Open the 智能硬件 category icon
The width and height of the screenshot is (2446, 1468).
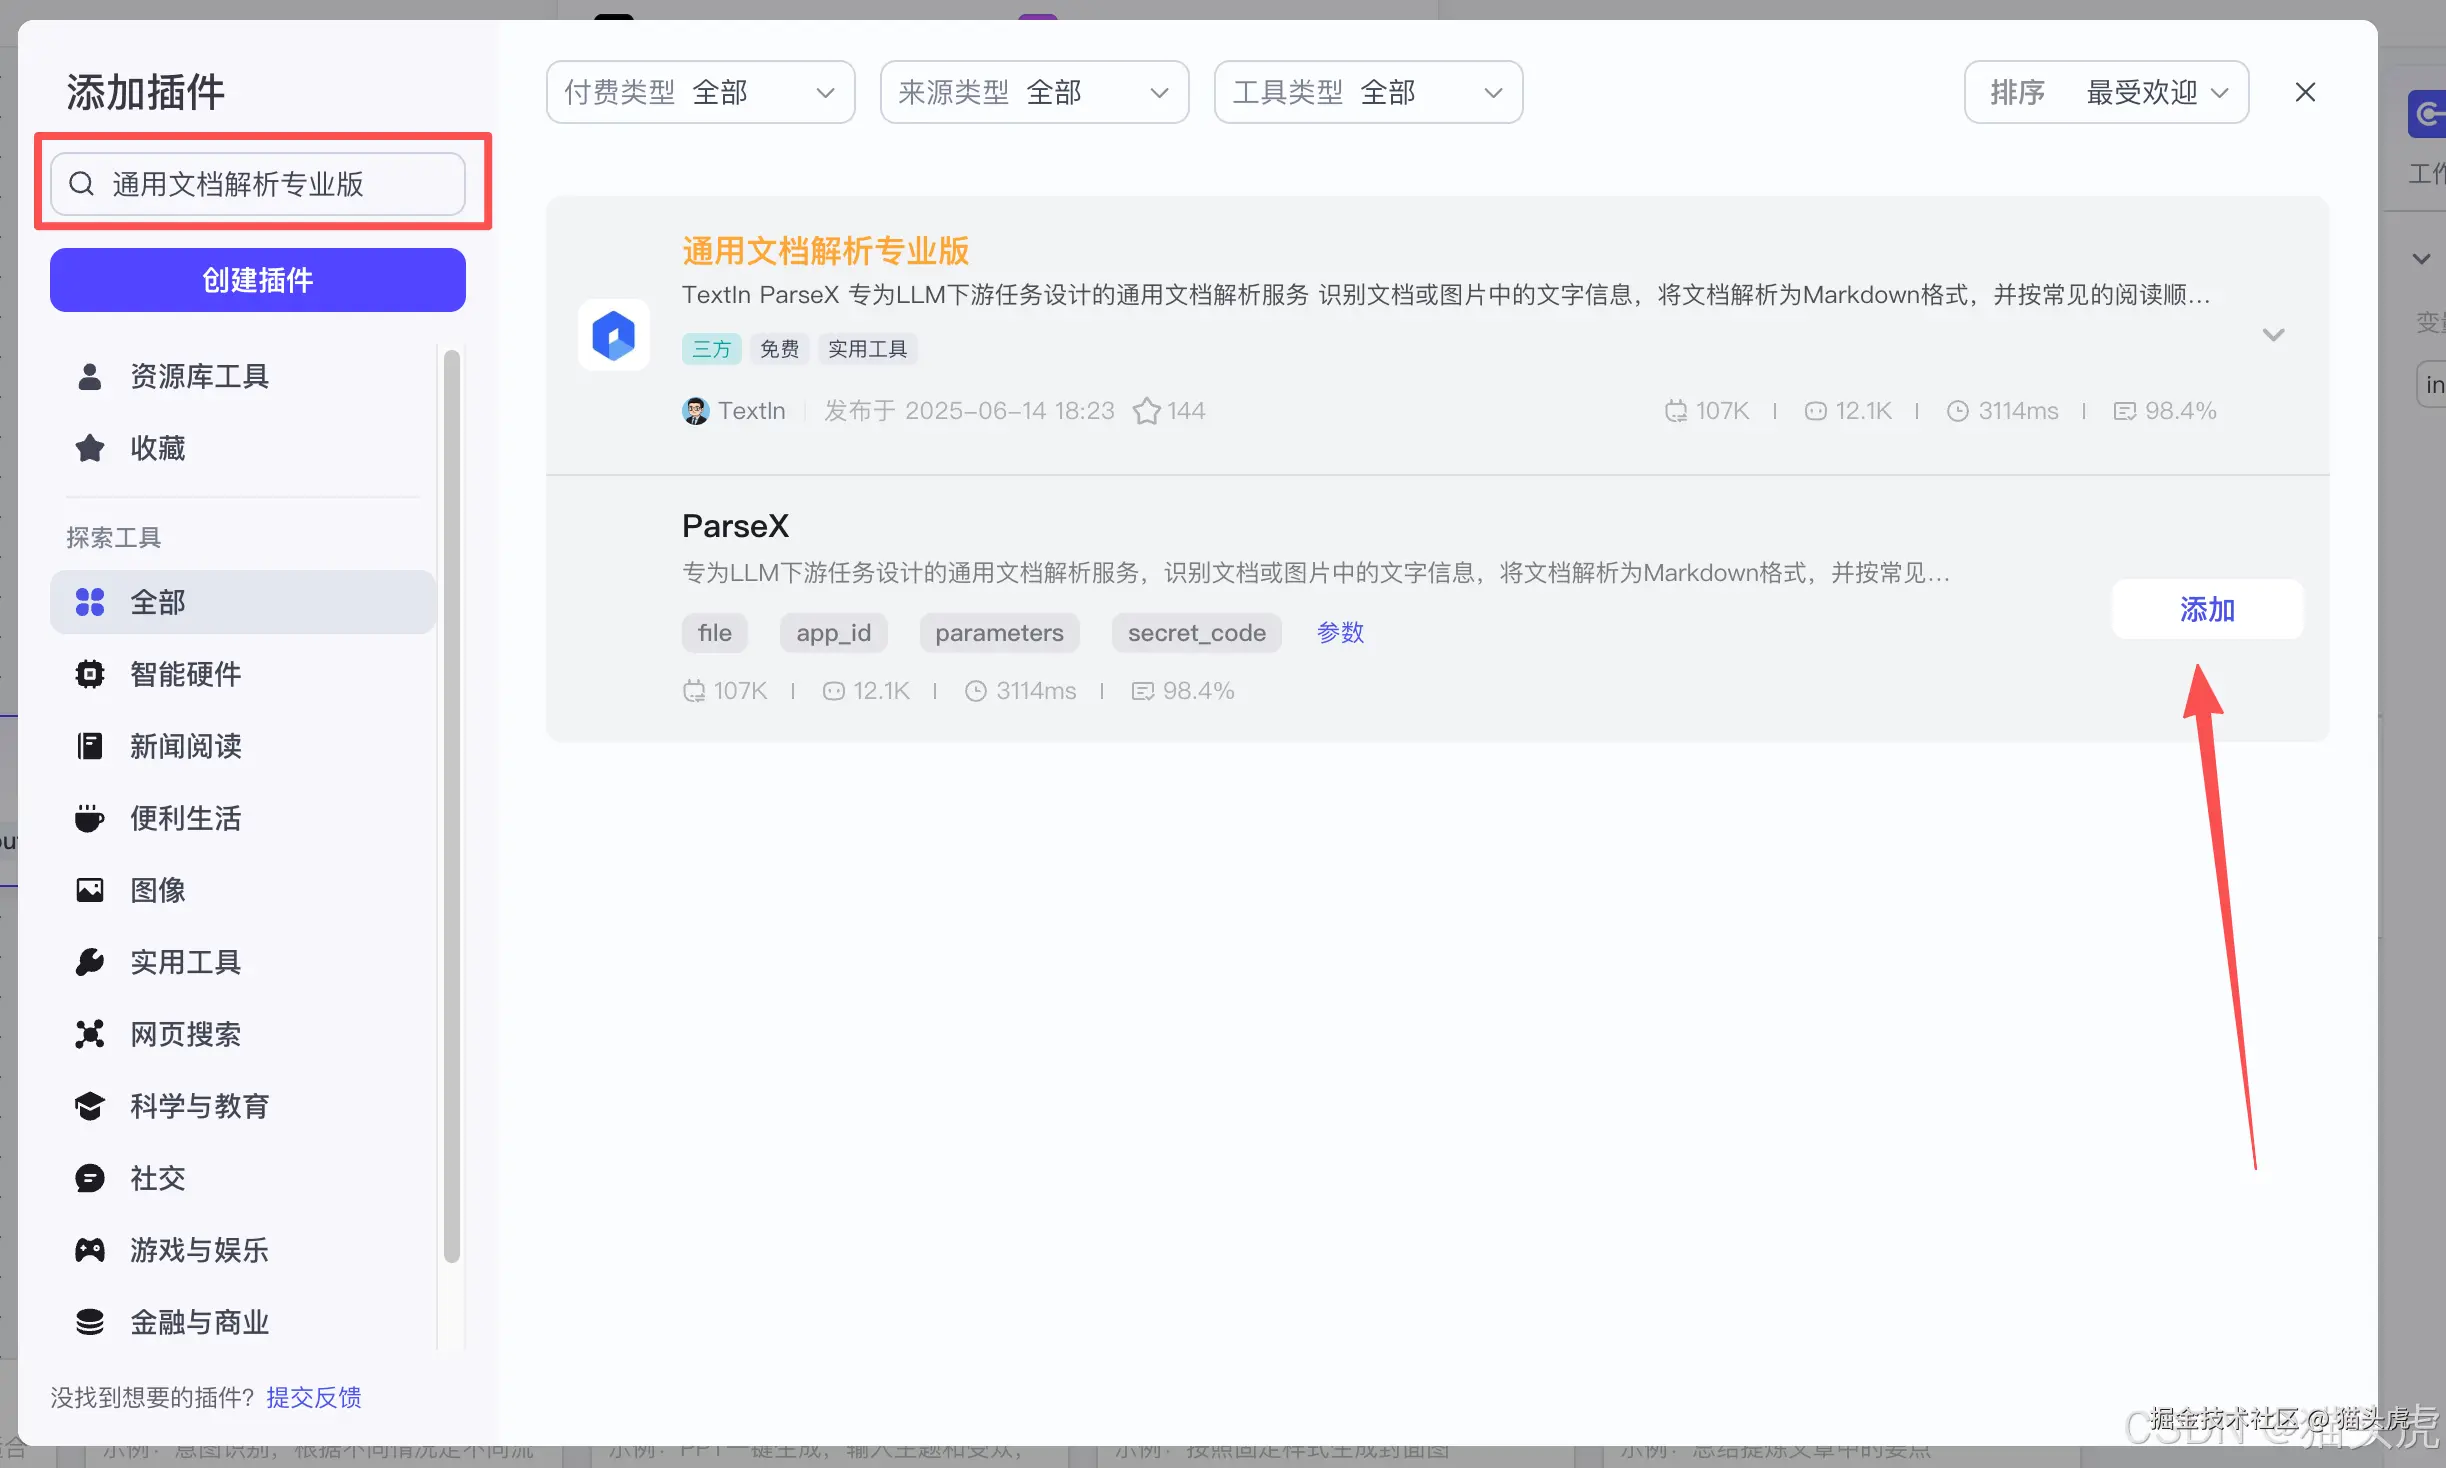(x=89, y=674)
